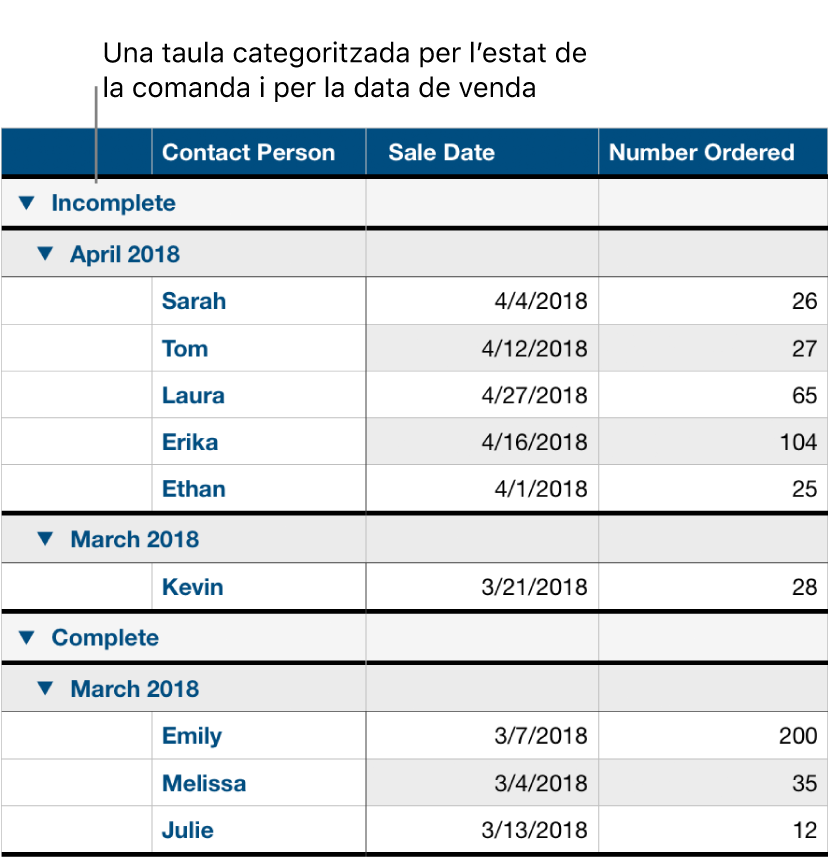
Task: Select the contact name Emily
Action: pyautogui.click(x=190, y=736)
